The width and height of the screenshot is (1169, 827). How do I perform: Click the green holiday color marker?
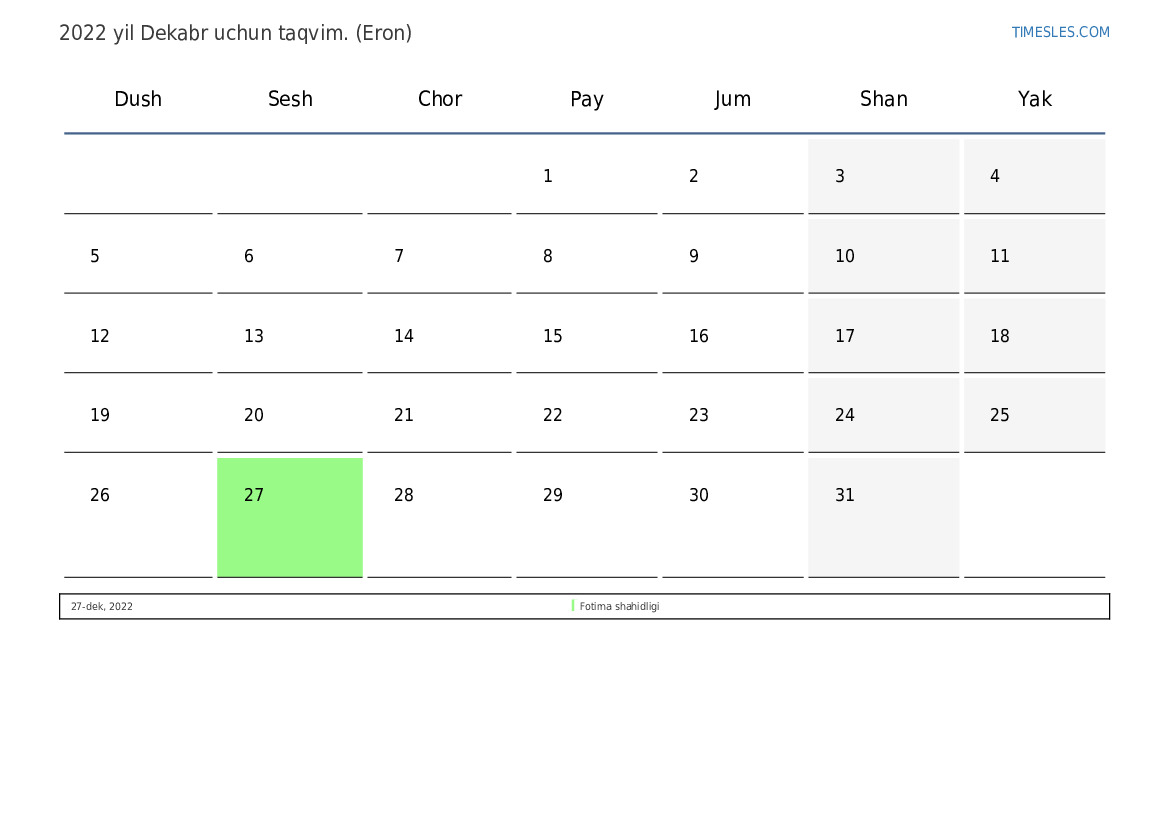pos(573,606)
